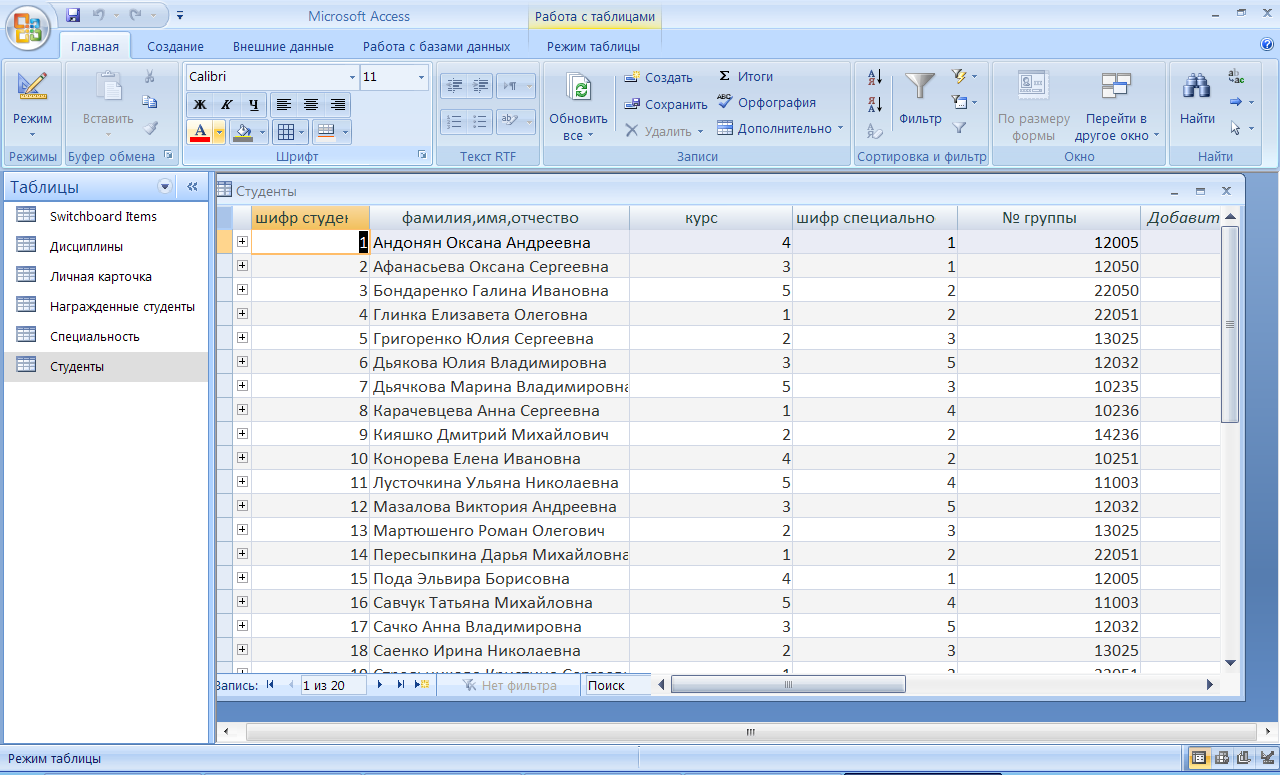Toggle italic text formatting
The image size is (1280, 775).
coord(226,104)
